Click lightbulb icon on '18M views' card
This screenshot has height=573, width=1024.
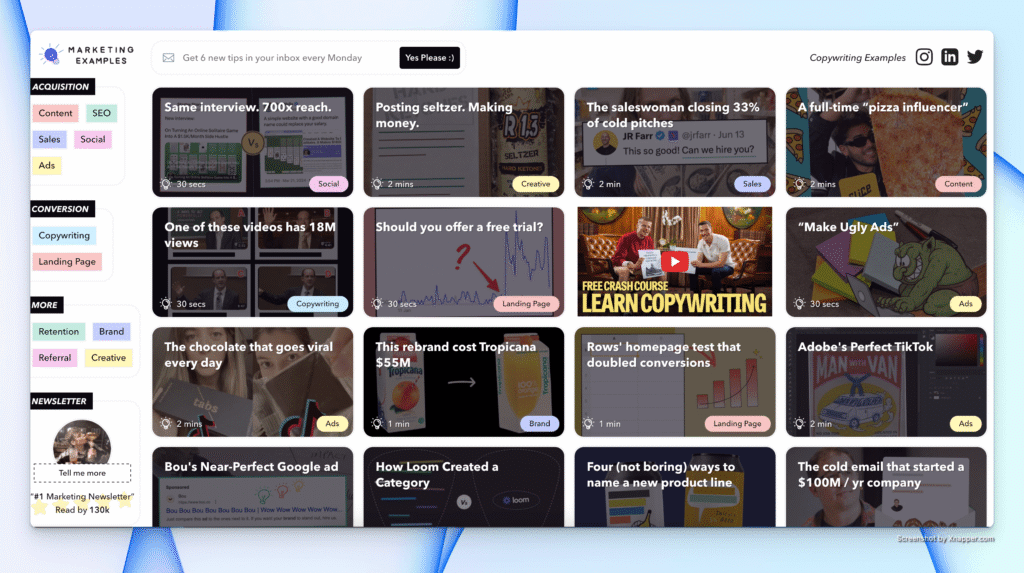166,304
